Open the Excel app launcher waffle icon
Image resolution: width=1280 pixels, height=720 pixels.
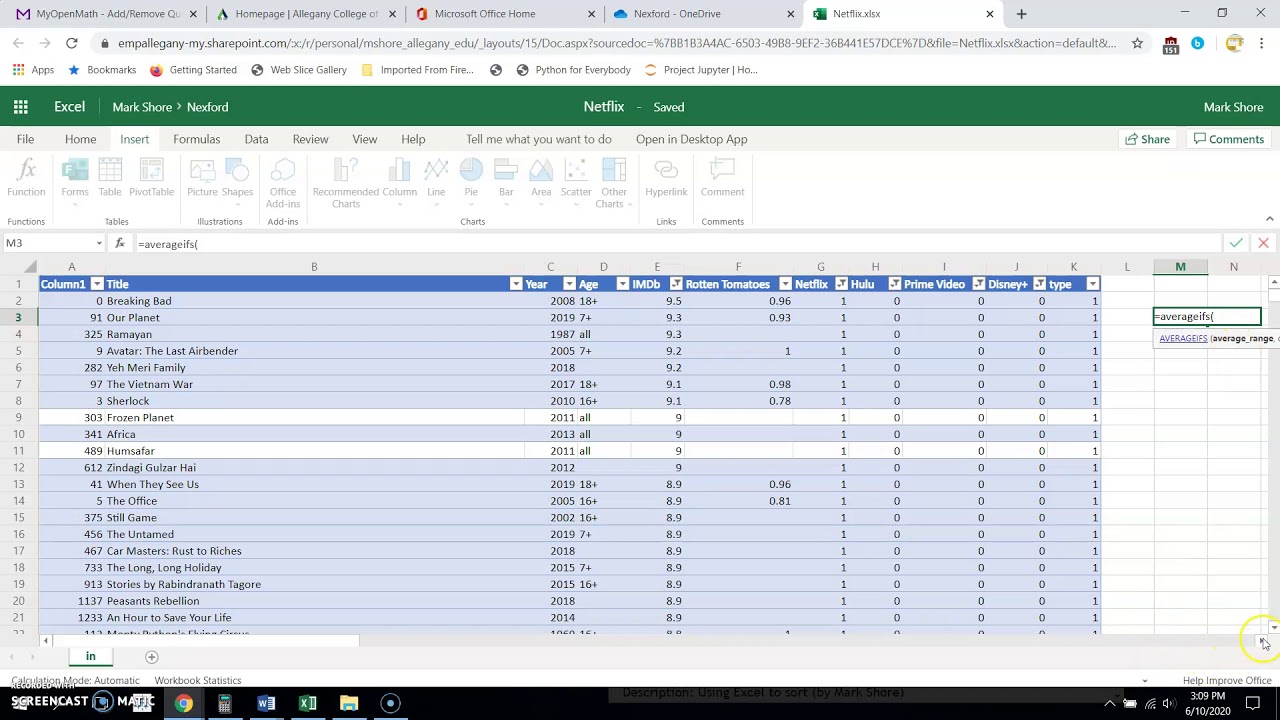(x=20, y=107)
